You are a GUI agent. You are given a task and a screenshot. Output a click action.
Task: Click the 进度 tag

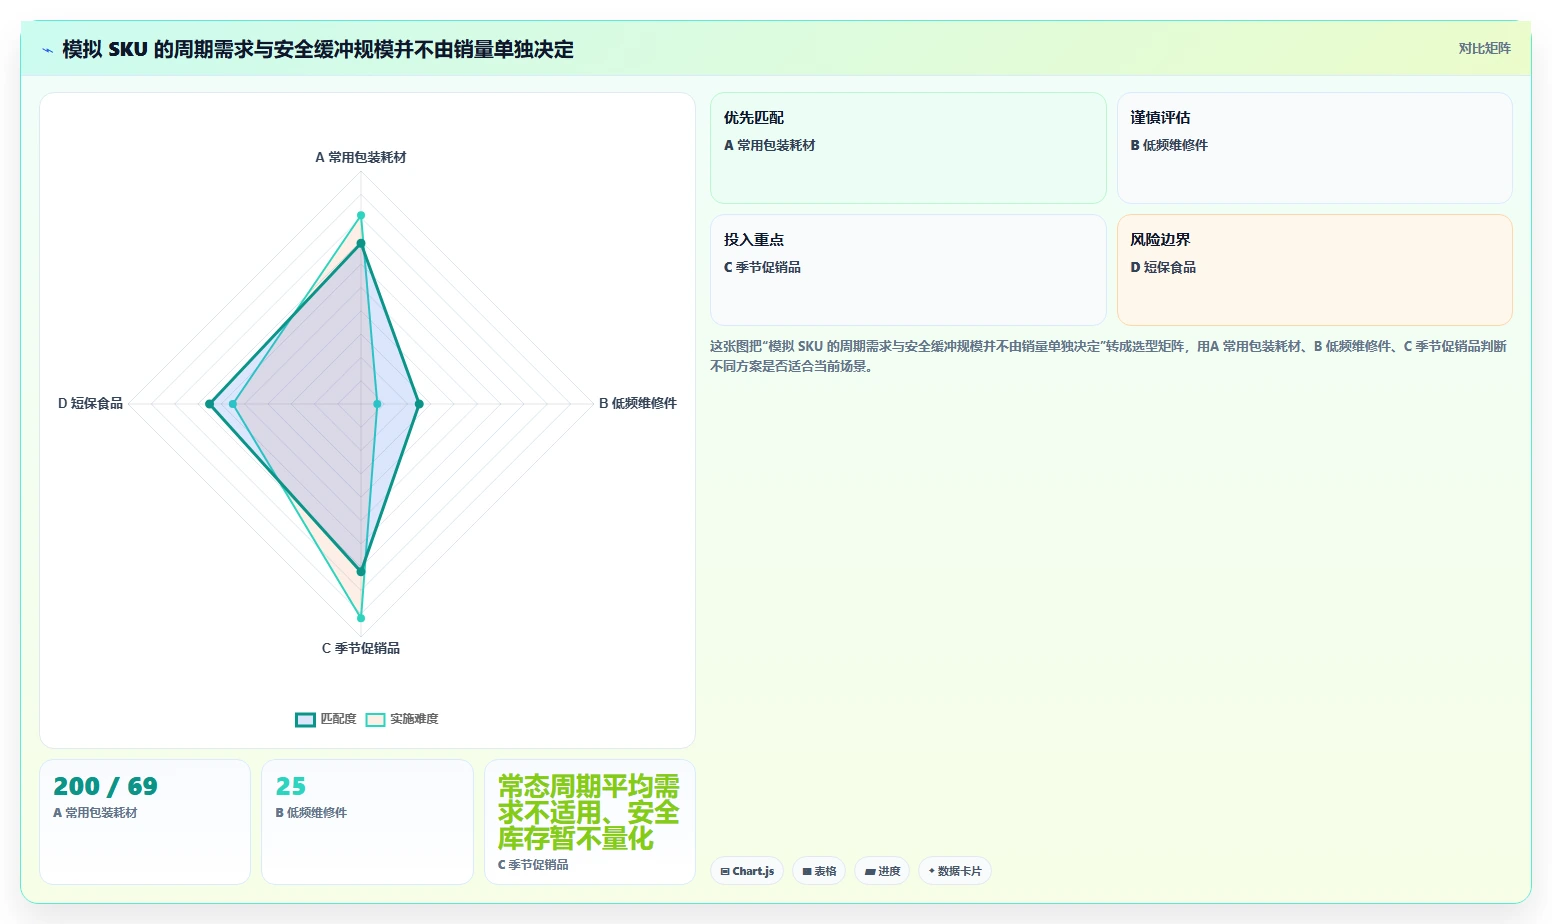(x=882, y=871)
